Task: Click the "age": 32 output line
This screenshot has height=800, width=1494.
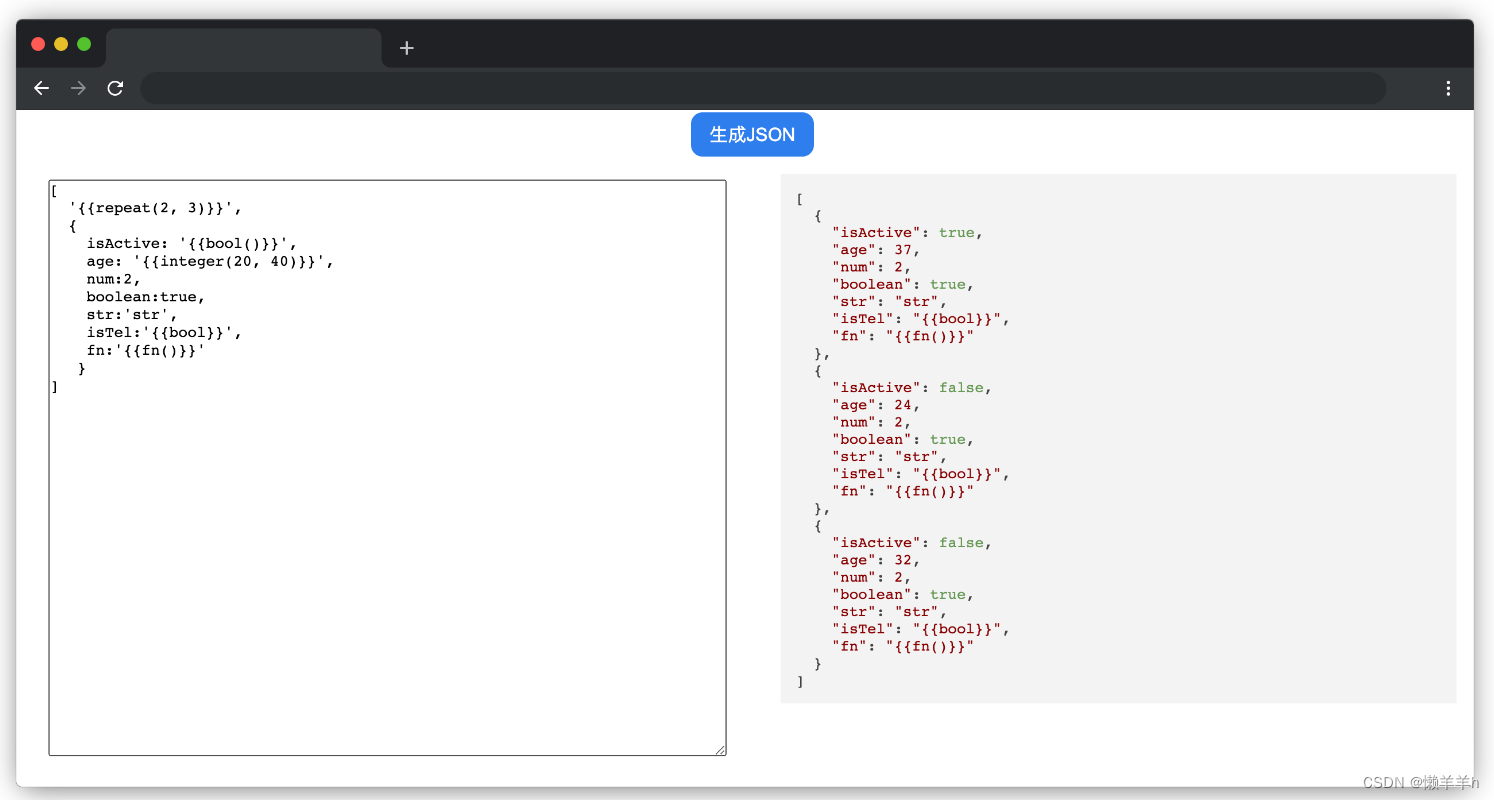Action: (x=876, y=560)
